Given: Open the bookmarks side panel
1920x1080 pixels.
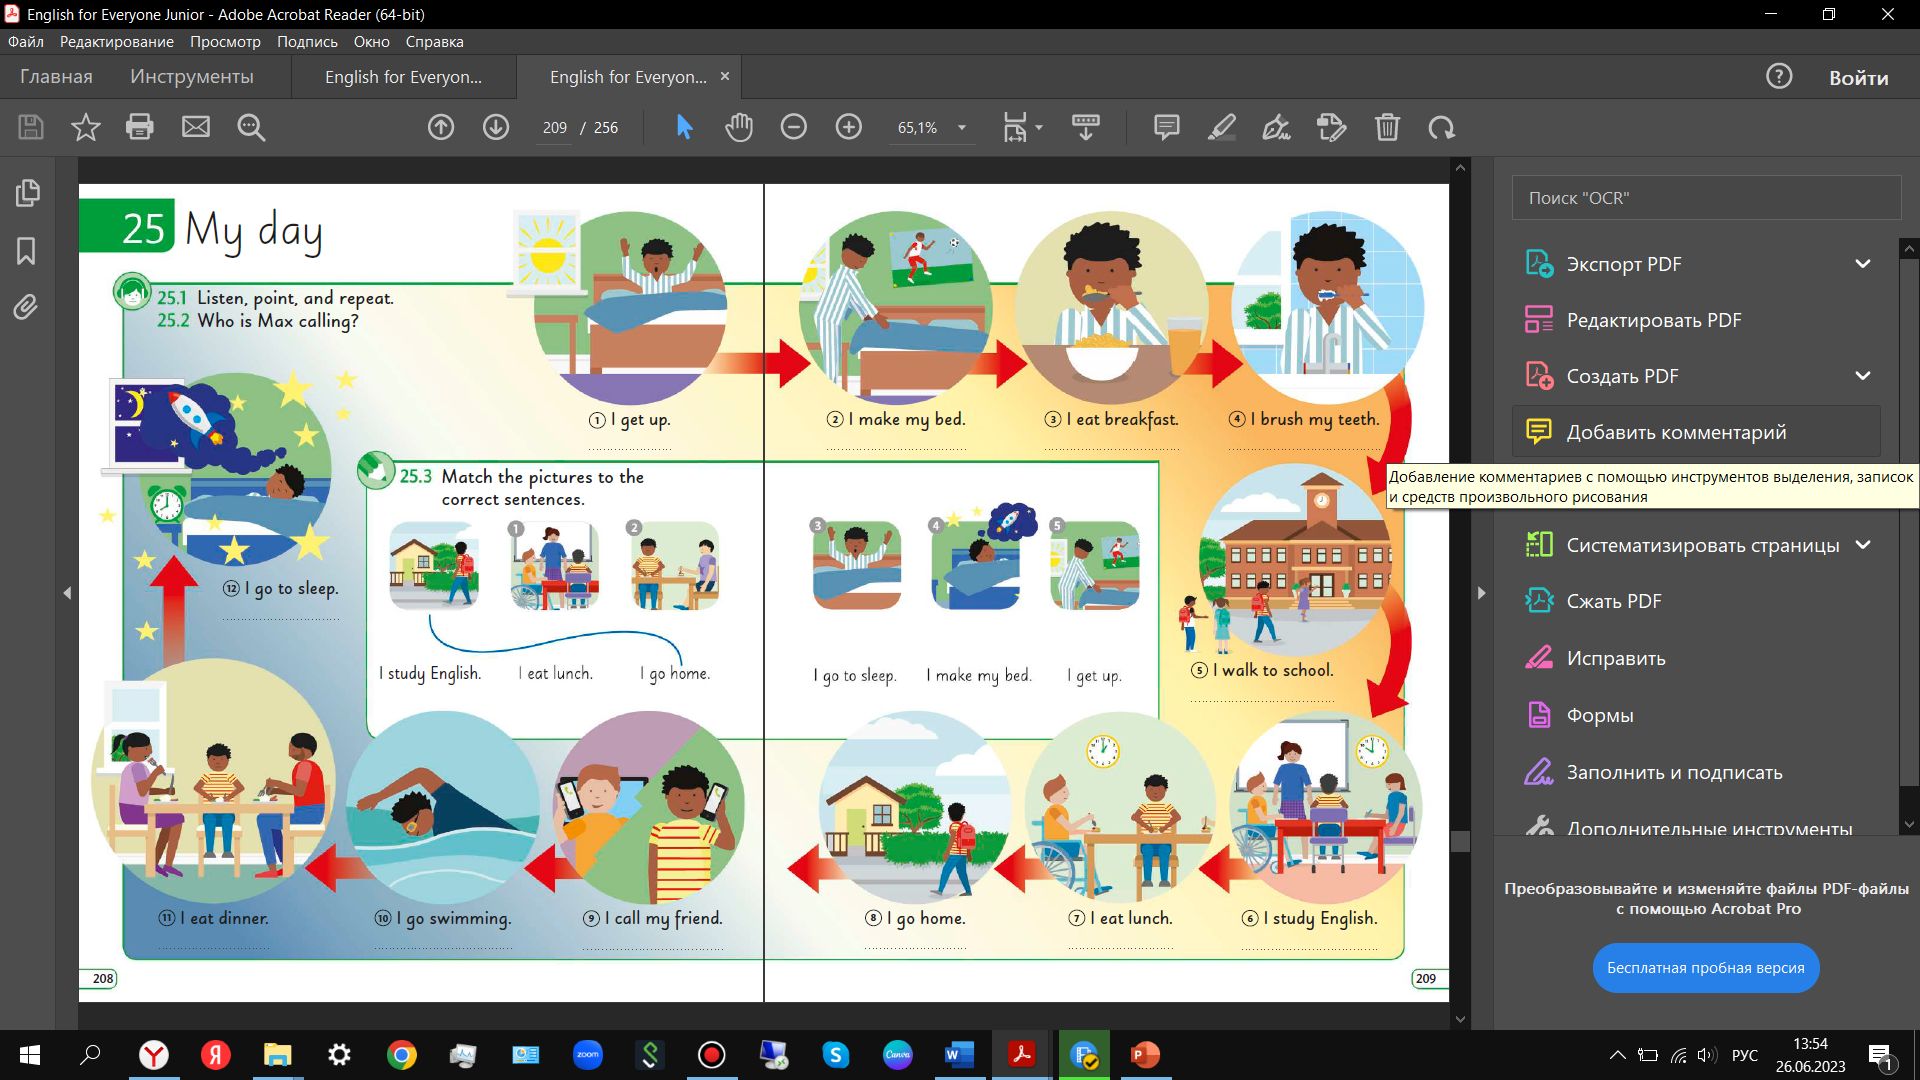Looking at the screenshot, I should coord(27,250).
